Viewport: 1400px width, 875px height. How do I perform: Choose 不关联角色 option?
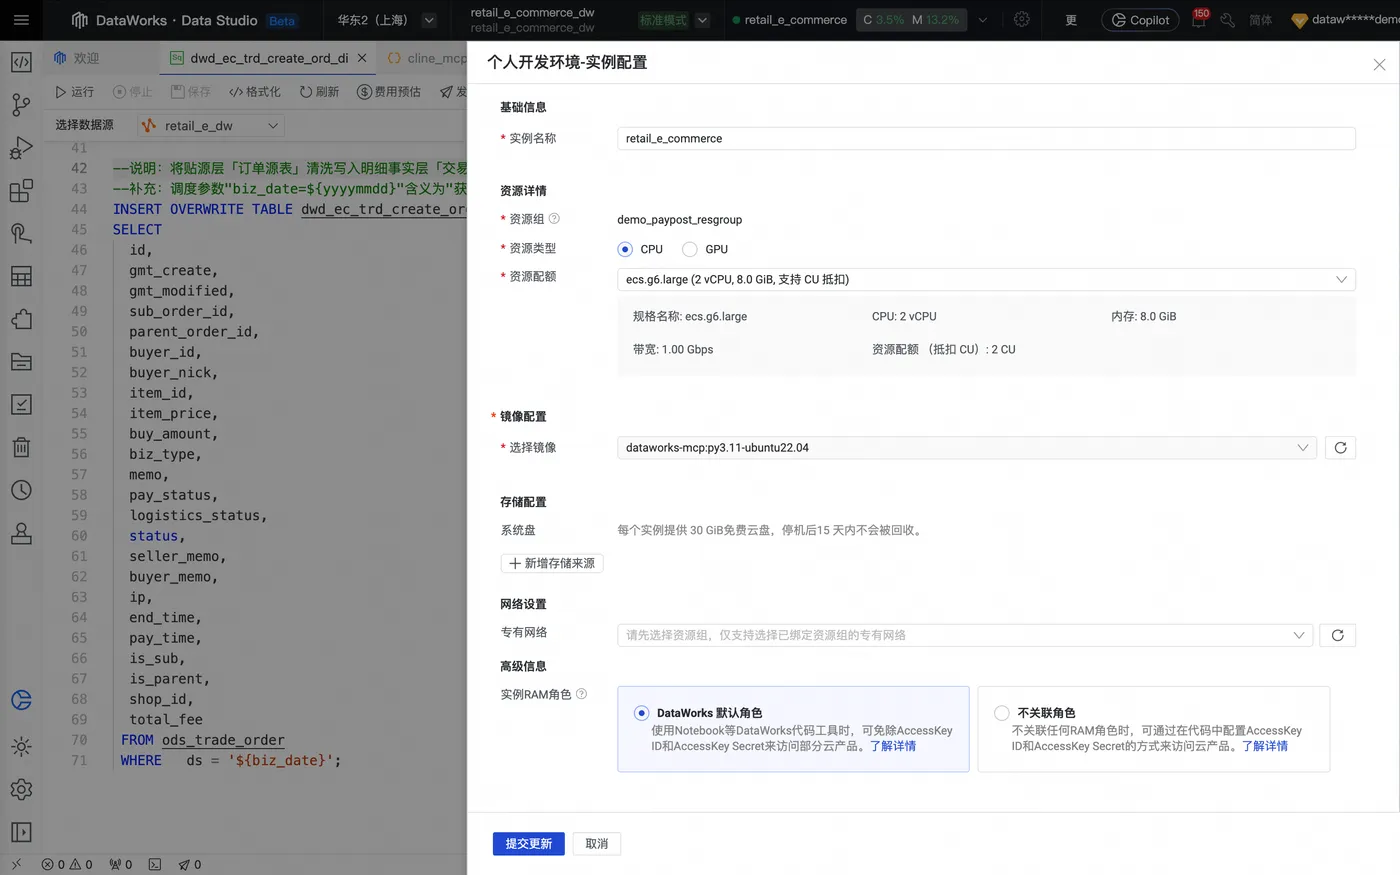1153,729
